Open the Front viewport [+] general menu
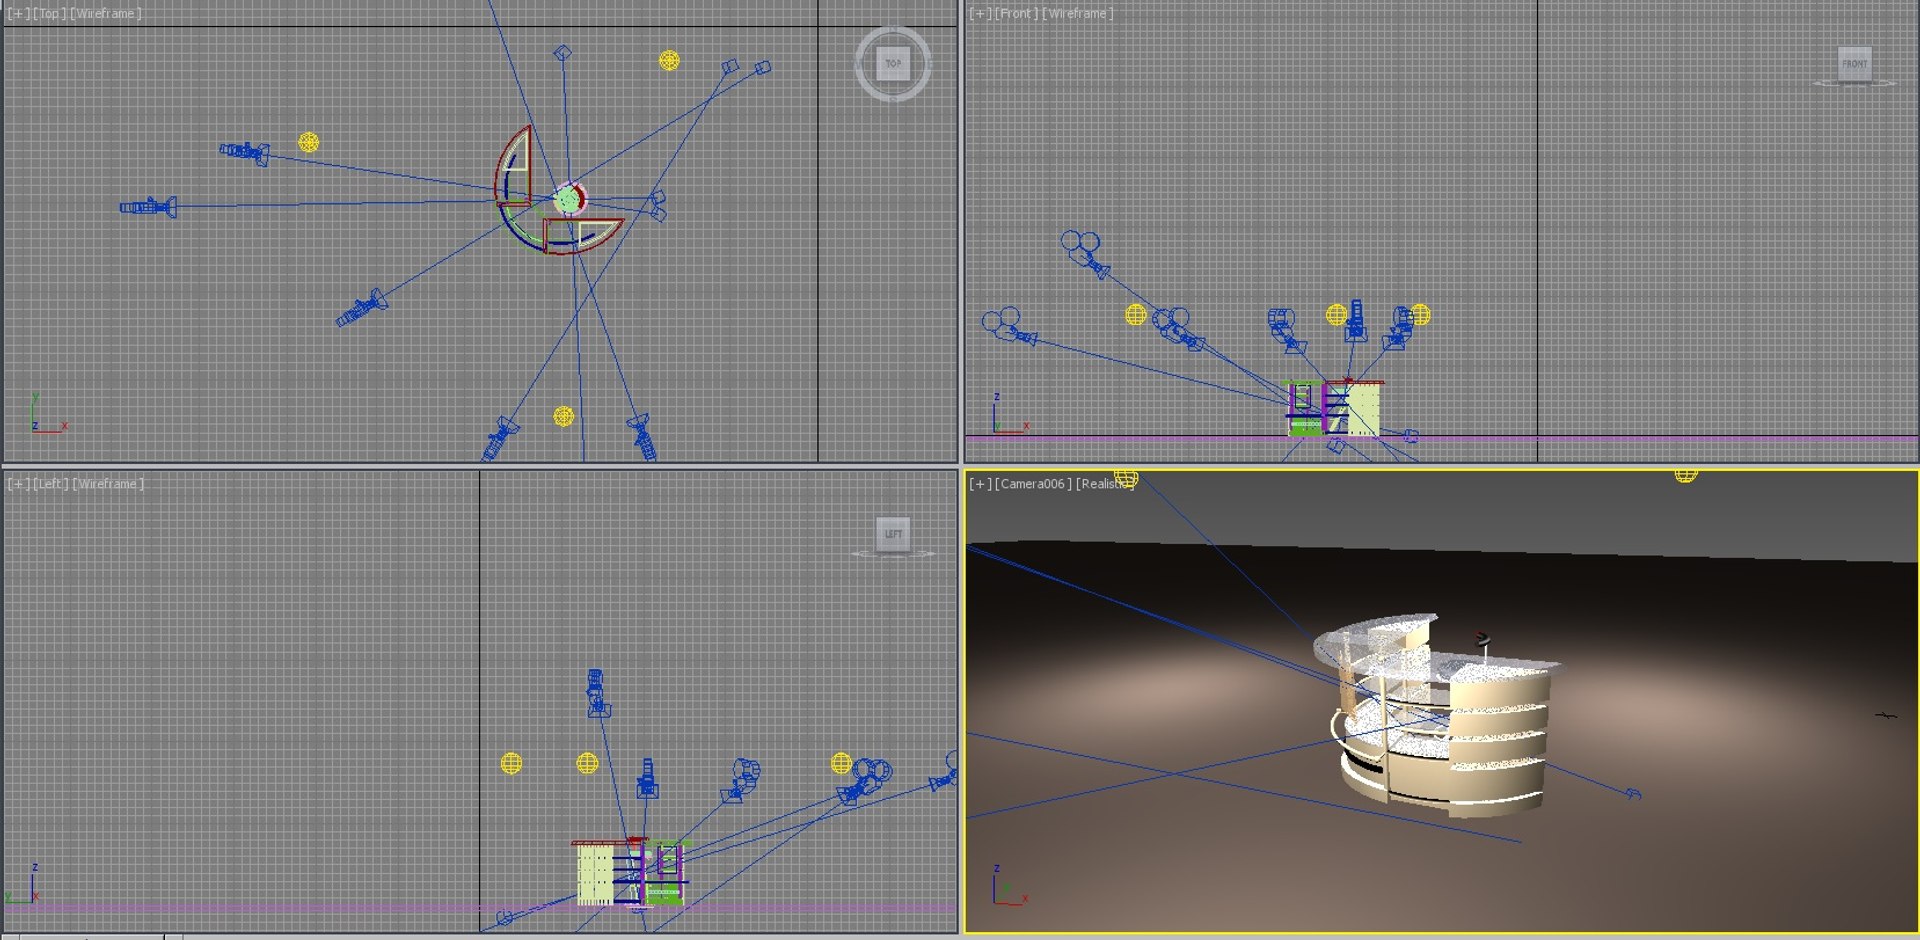 coord(980,14)
